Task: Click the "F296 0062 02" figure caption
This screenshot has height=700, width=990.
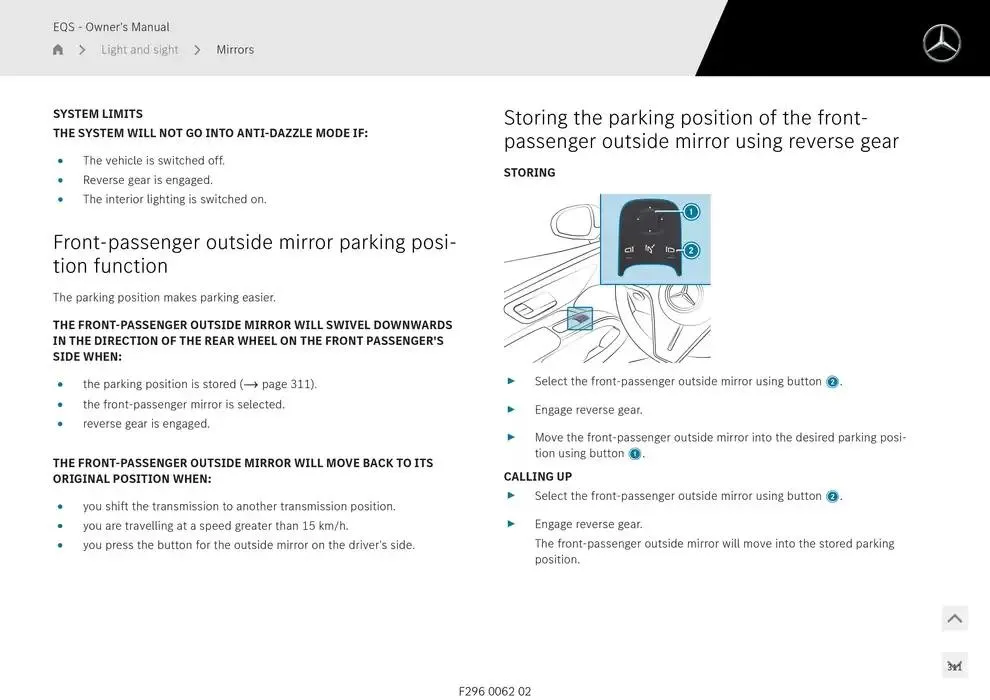Action: click(x=495, y=691)
